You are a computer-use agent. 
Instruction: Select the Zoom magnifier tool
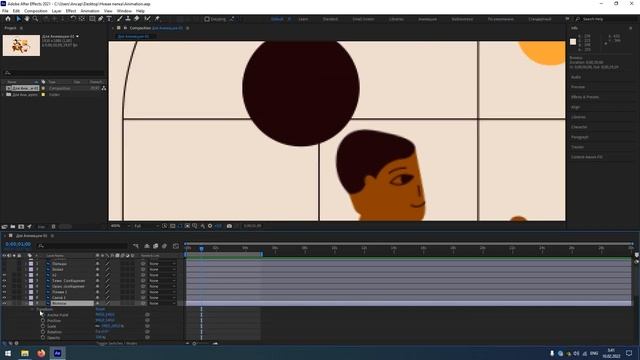click(x=36, y=19)
